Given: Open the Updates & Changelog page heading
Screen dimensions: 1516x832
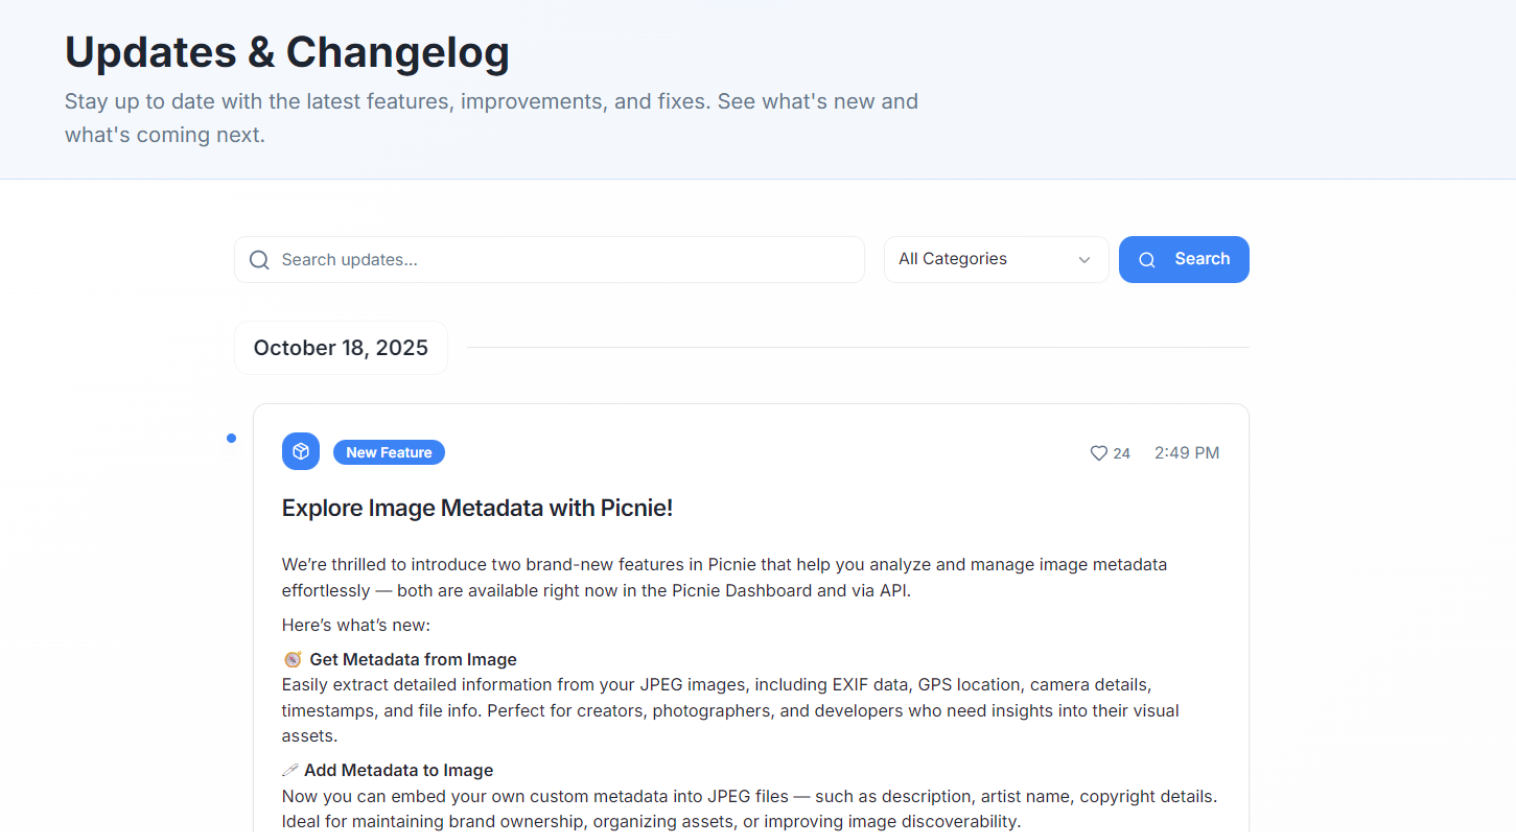Looking at the screenshot, I should pyautogui.click(x=287, y=52).
